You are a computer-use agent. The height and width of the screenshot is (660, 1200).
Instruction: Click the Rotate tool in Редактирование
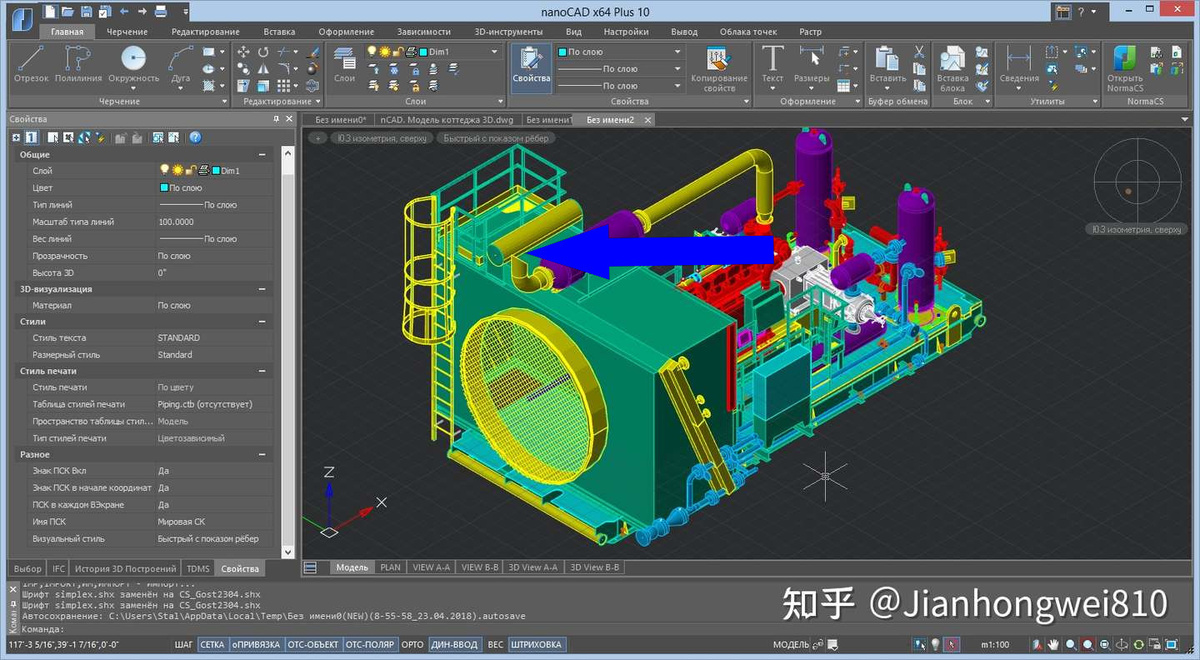click(x=264, y=52)
